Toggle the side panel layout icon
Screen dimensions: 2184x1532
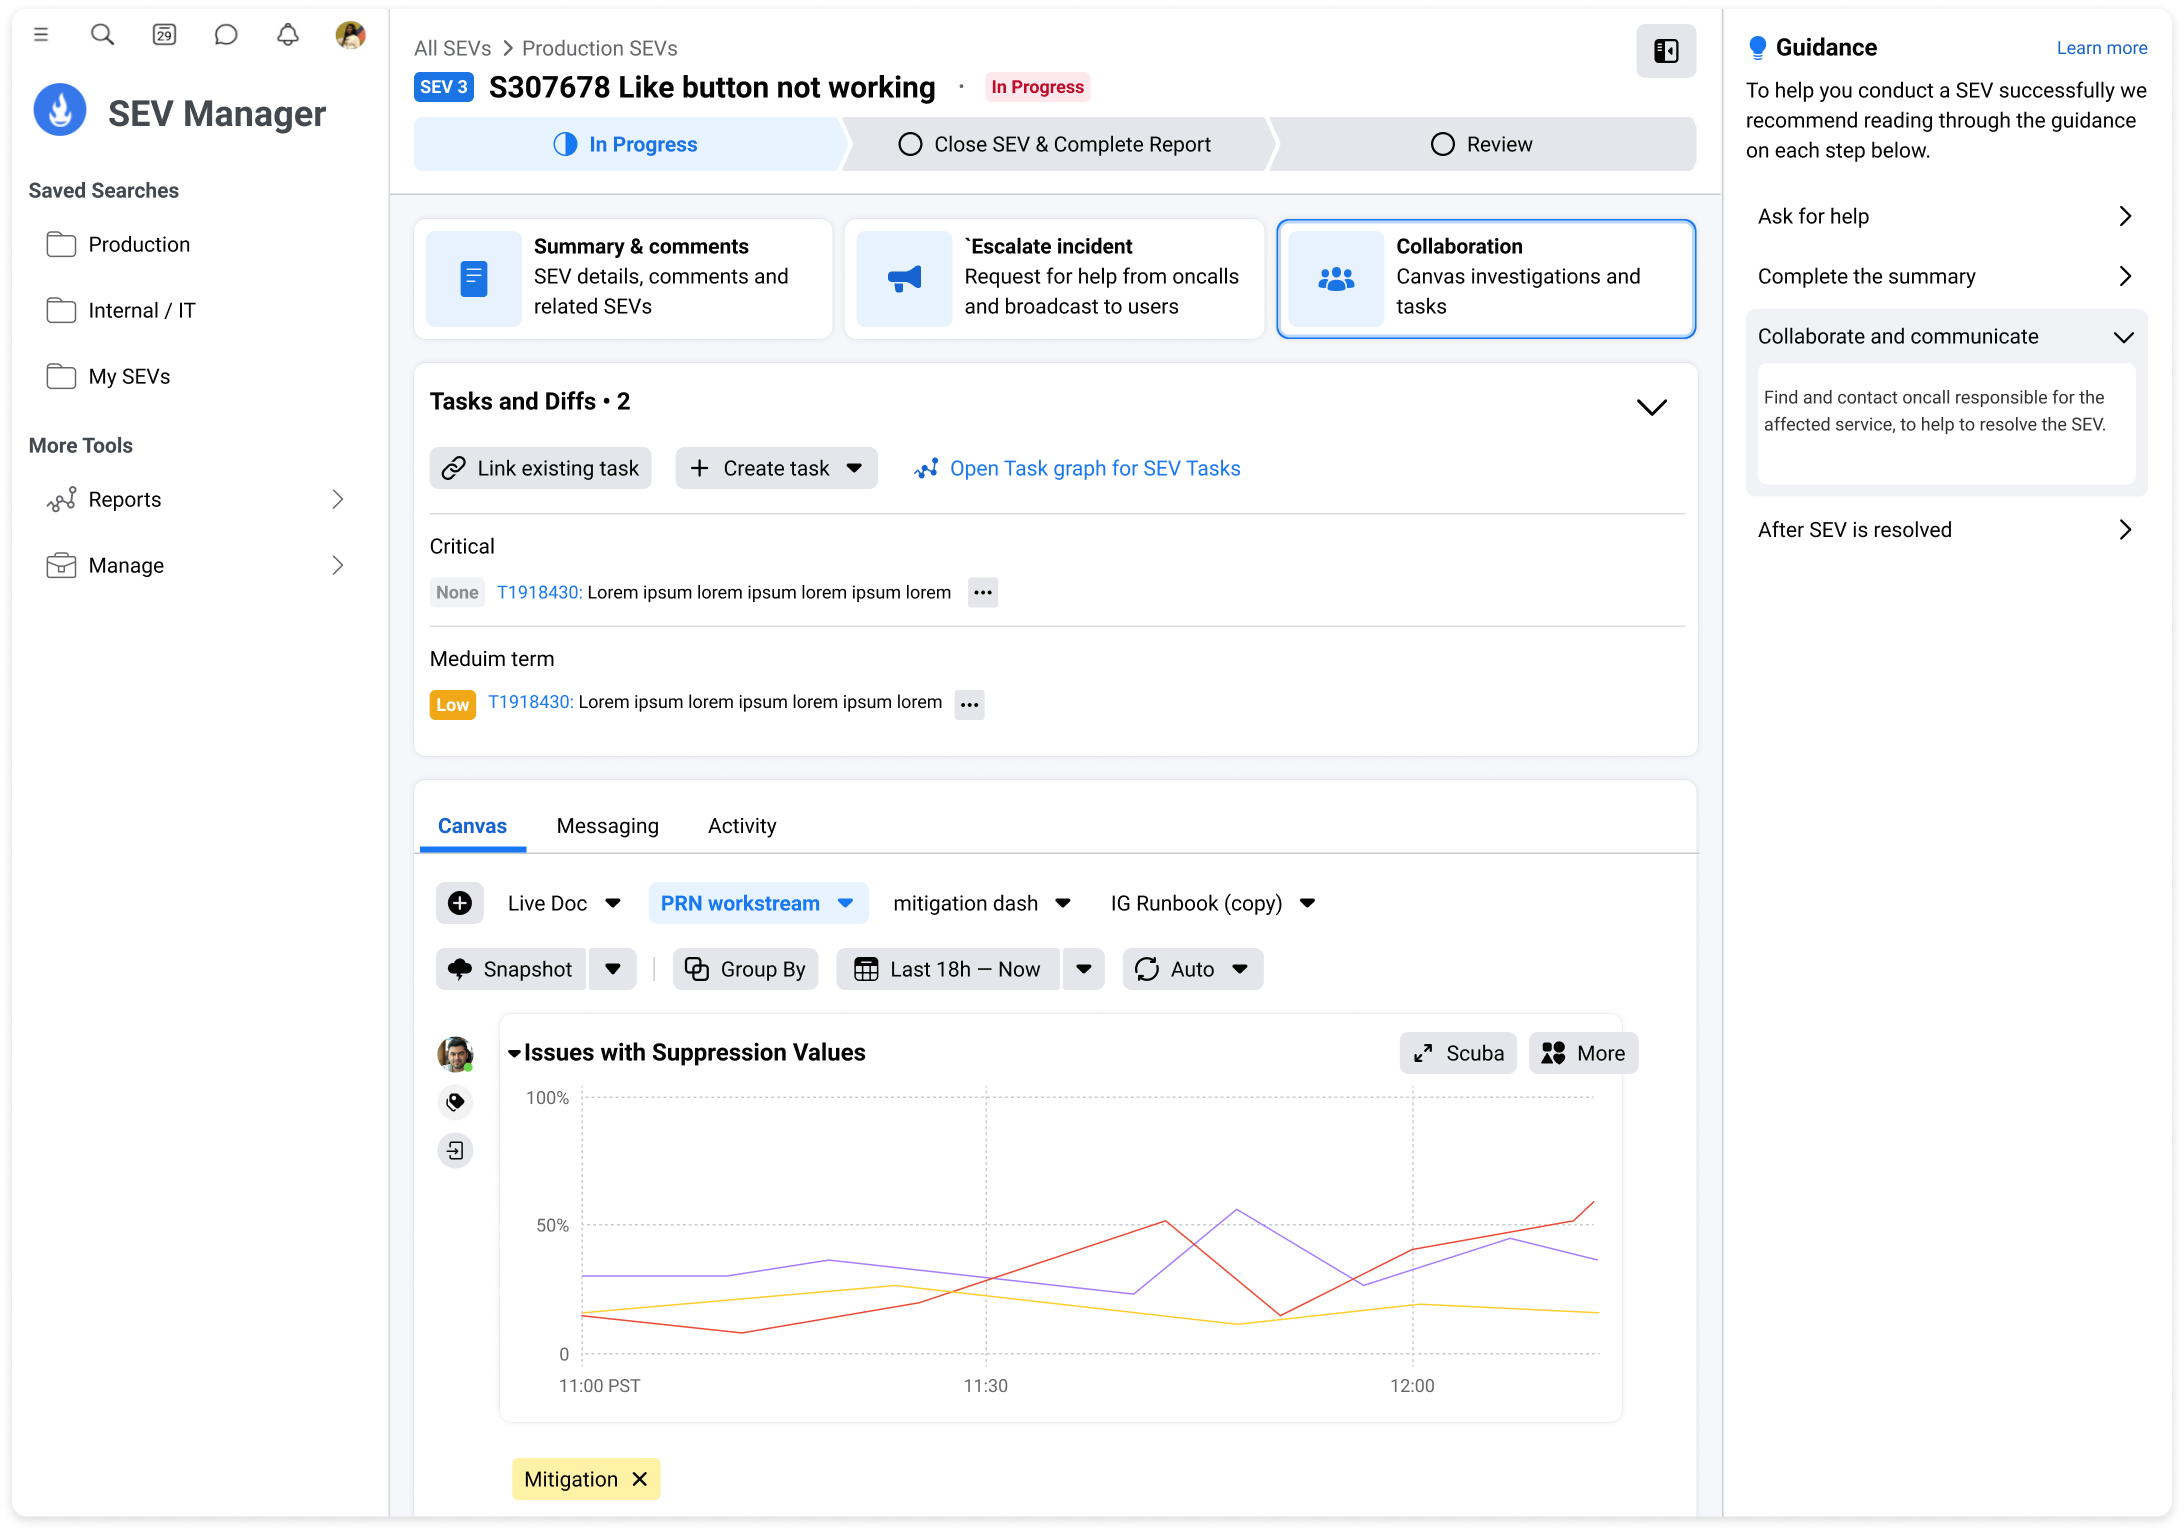(x=1665, y=51)
